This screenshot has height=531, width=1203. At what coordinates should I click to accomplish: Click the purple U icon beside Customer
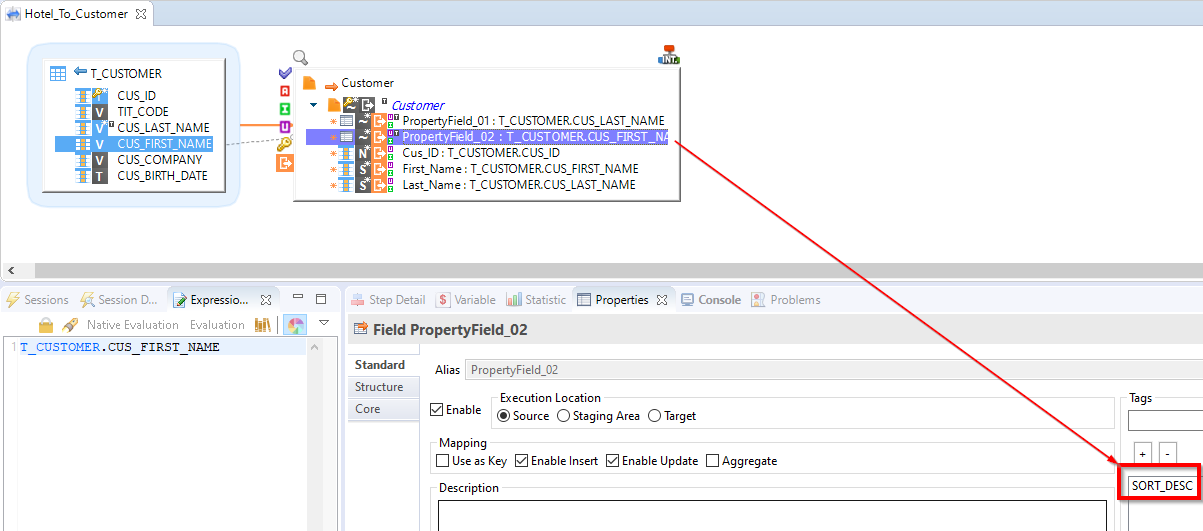285,127
